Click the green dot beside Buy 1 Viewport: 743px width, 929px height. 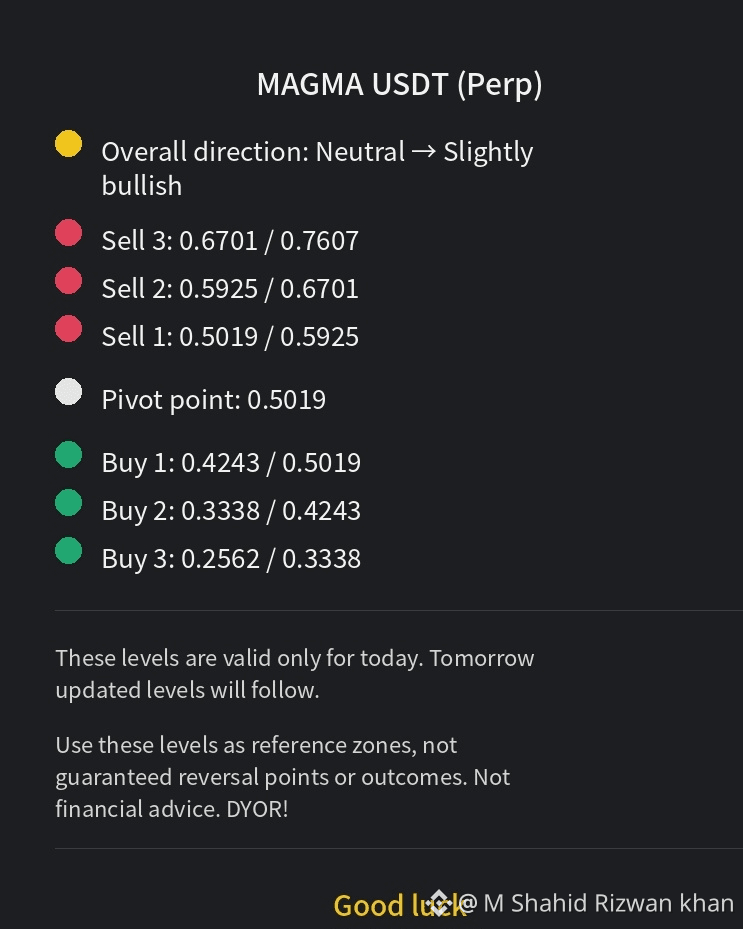[68, 454]
